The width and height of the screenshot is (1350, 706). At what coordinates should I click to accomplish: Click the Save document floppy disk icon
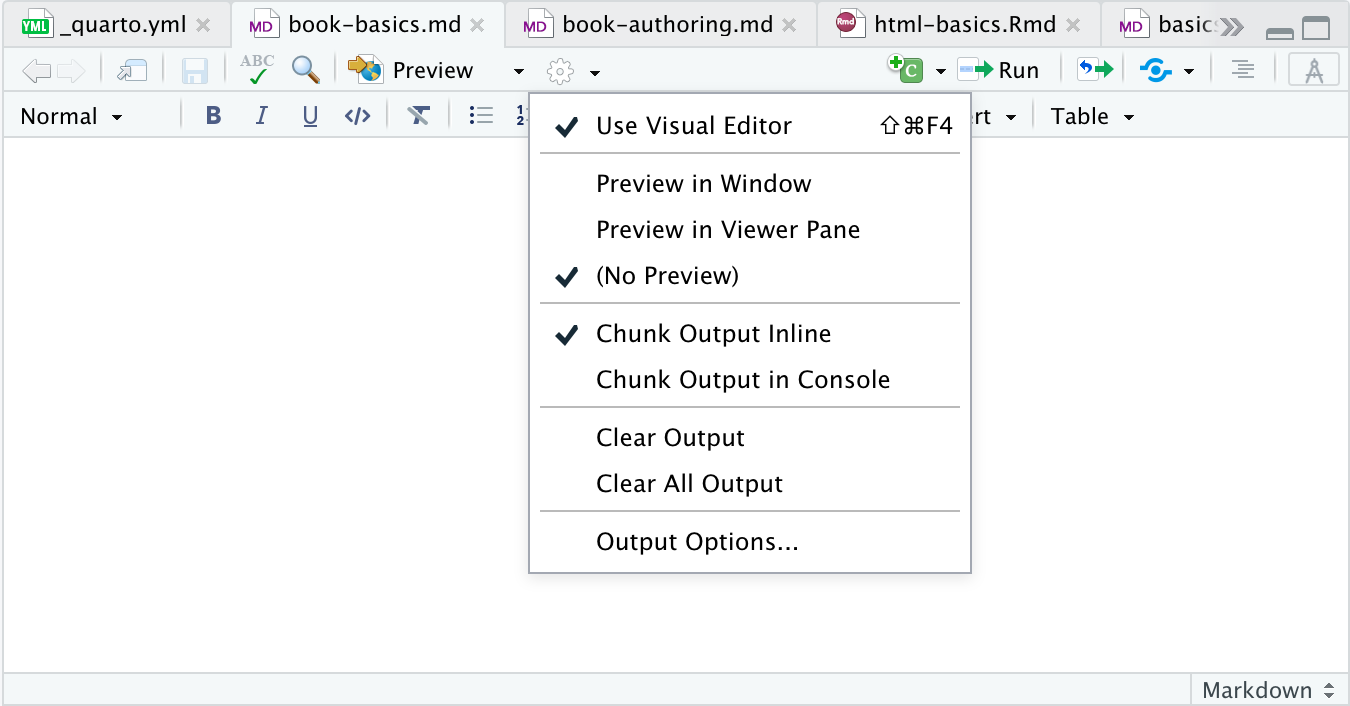tap(194, 70)
